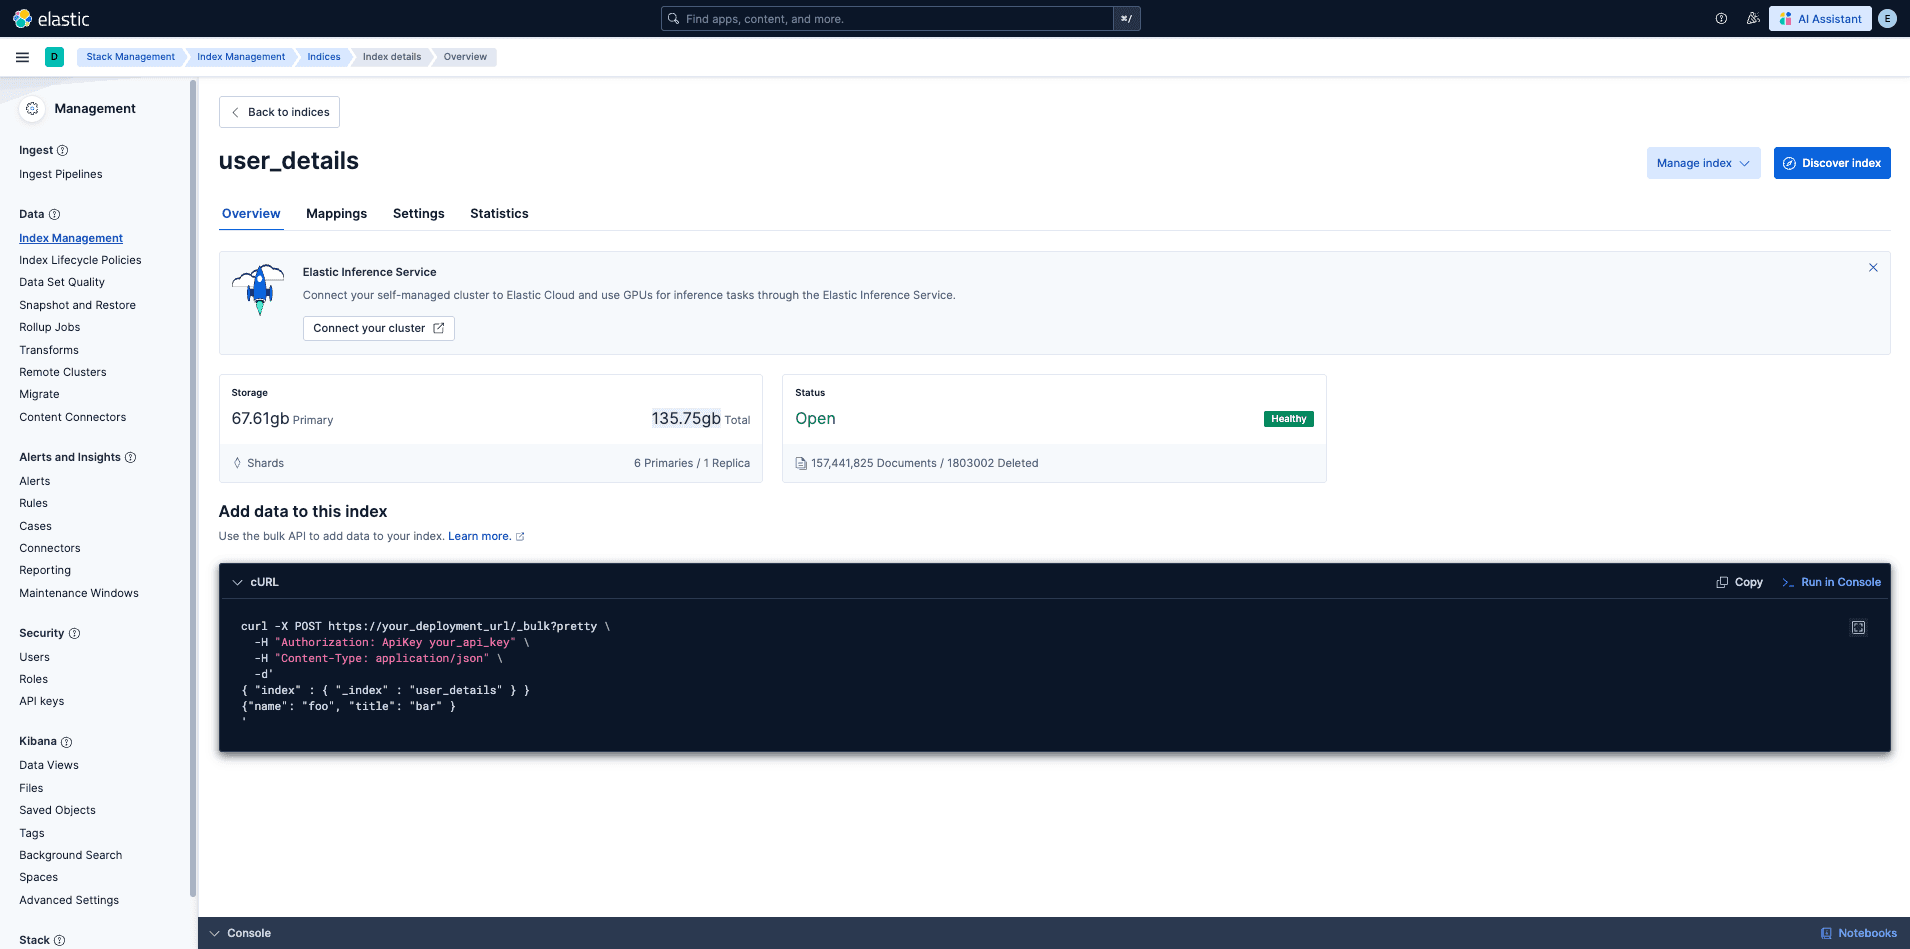Screen dimensions: 1910x949
Task: Open Remote Clusters
Action: point(63,373)
